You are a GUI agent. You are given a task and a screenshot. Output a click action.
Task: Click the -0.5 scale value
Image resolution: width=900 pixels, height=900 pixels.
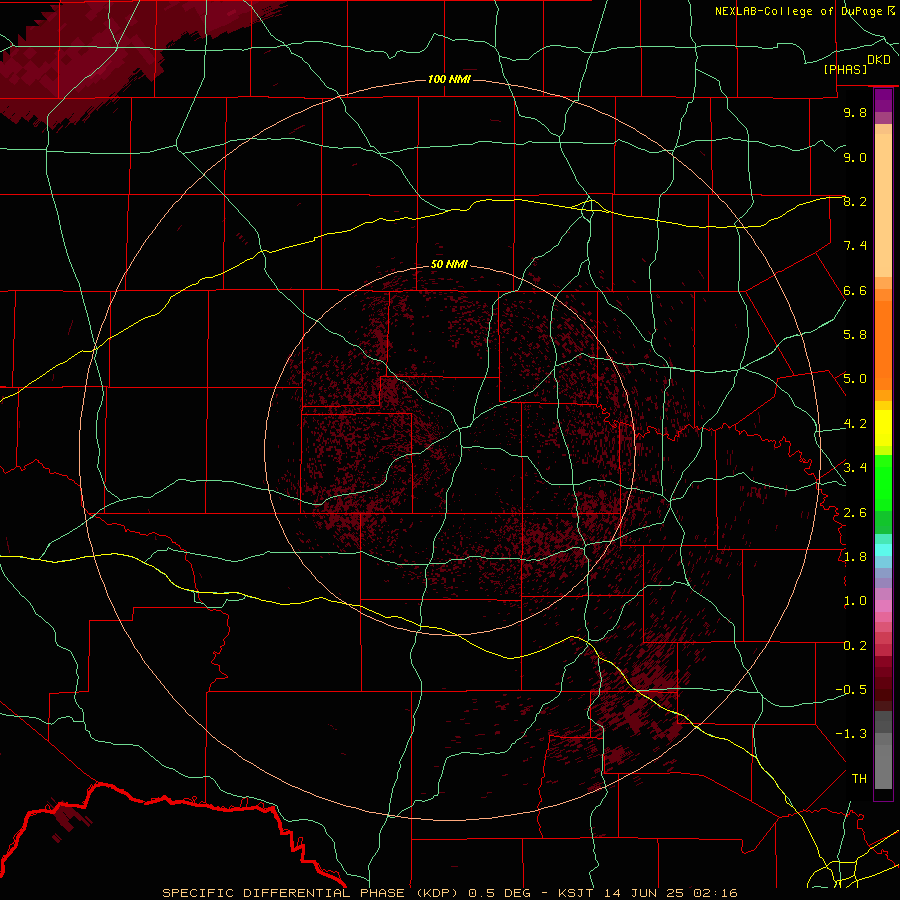point(851,690)
